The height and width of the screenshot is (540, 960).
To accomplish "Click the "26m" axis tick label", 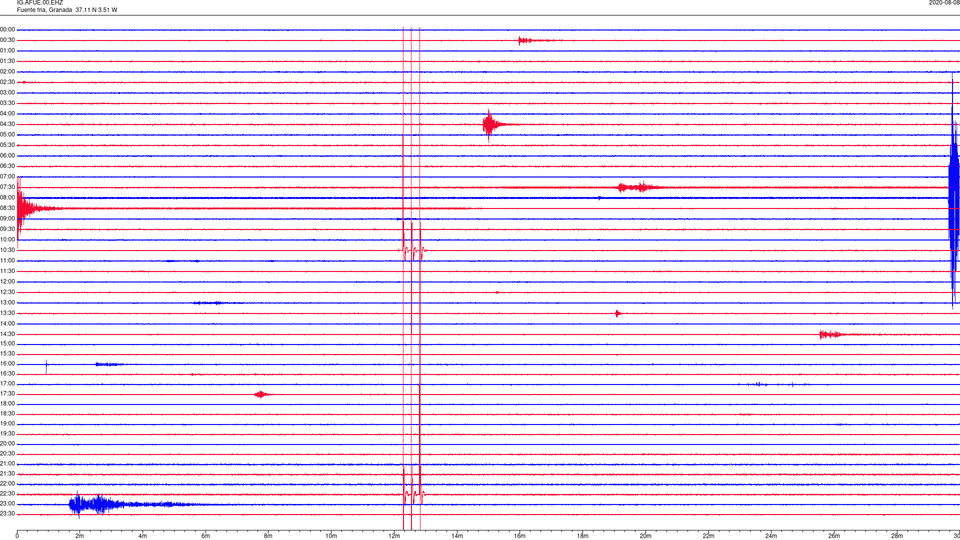I will click(834, 536).
